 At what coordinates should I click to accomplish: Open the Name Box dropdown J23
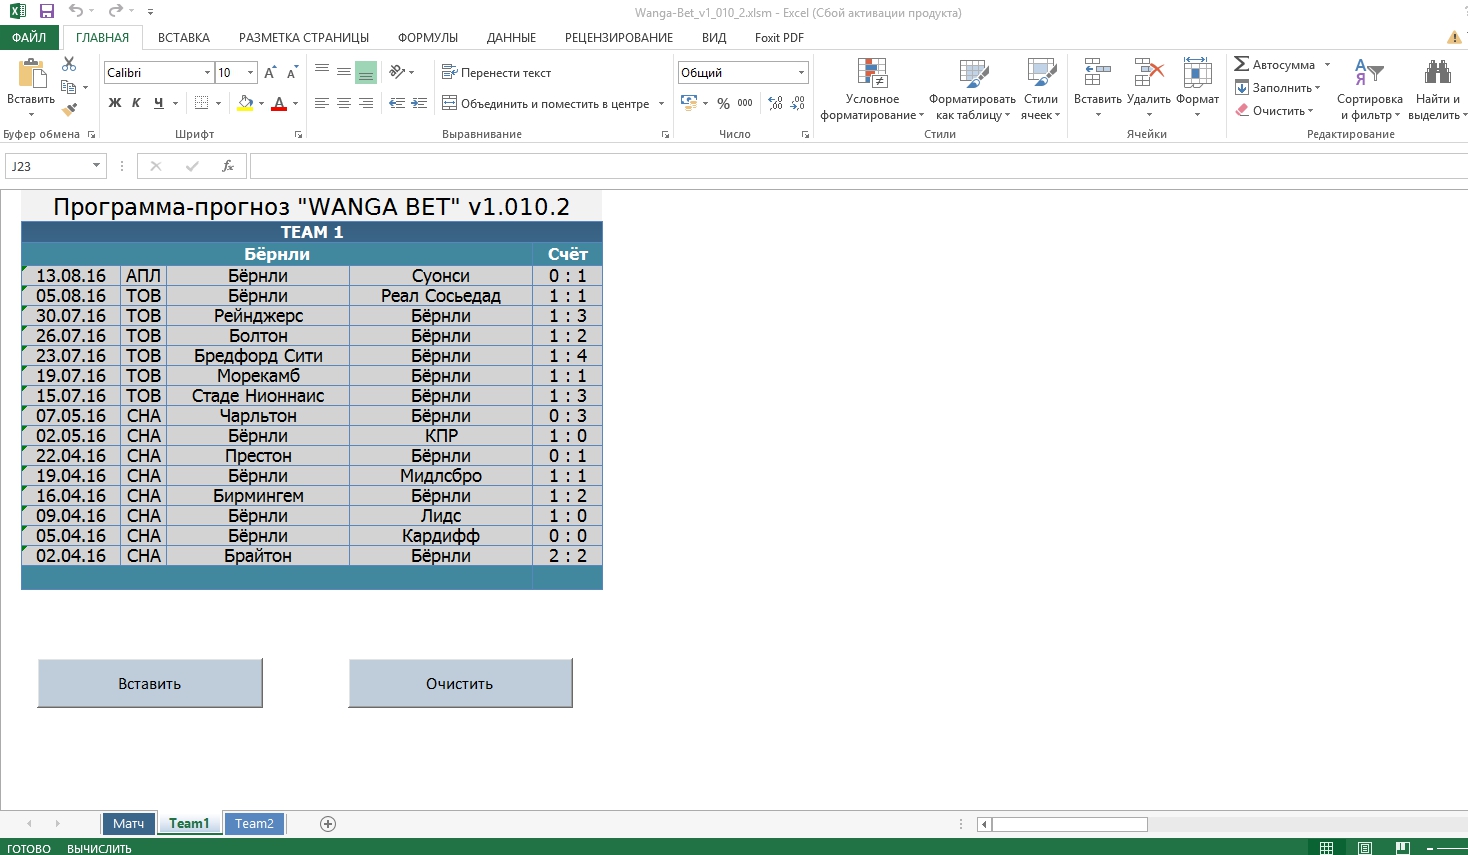coord(96,166)
